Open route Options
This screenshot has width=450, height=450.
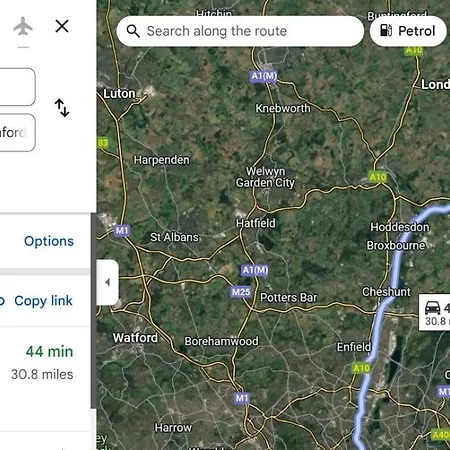(49, 241)
